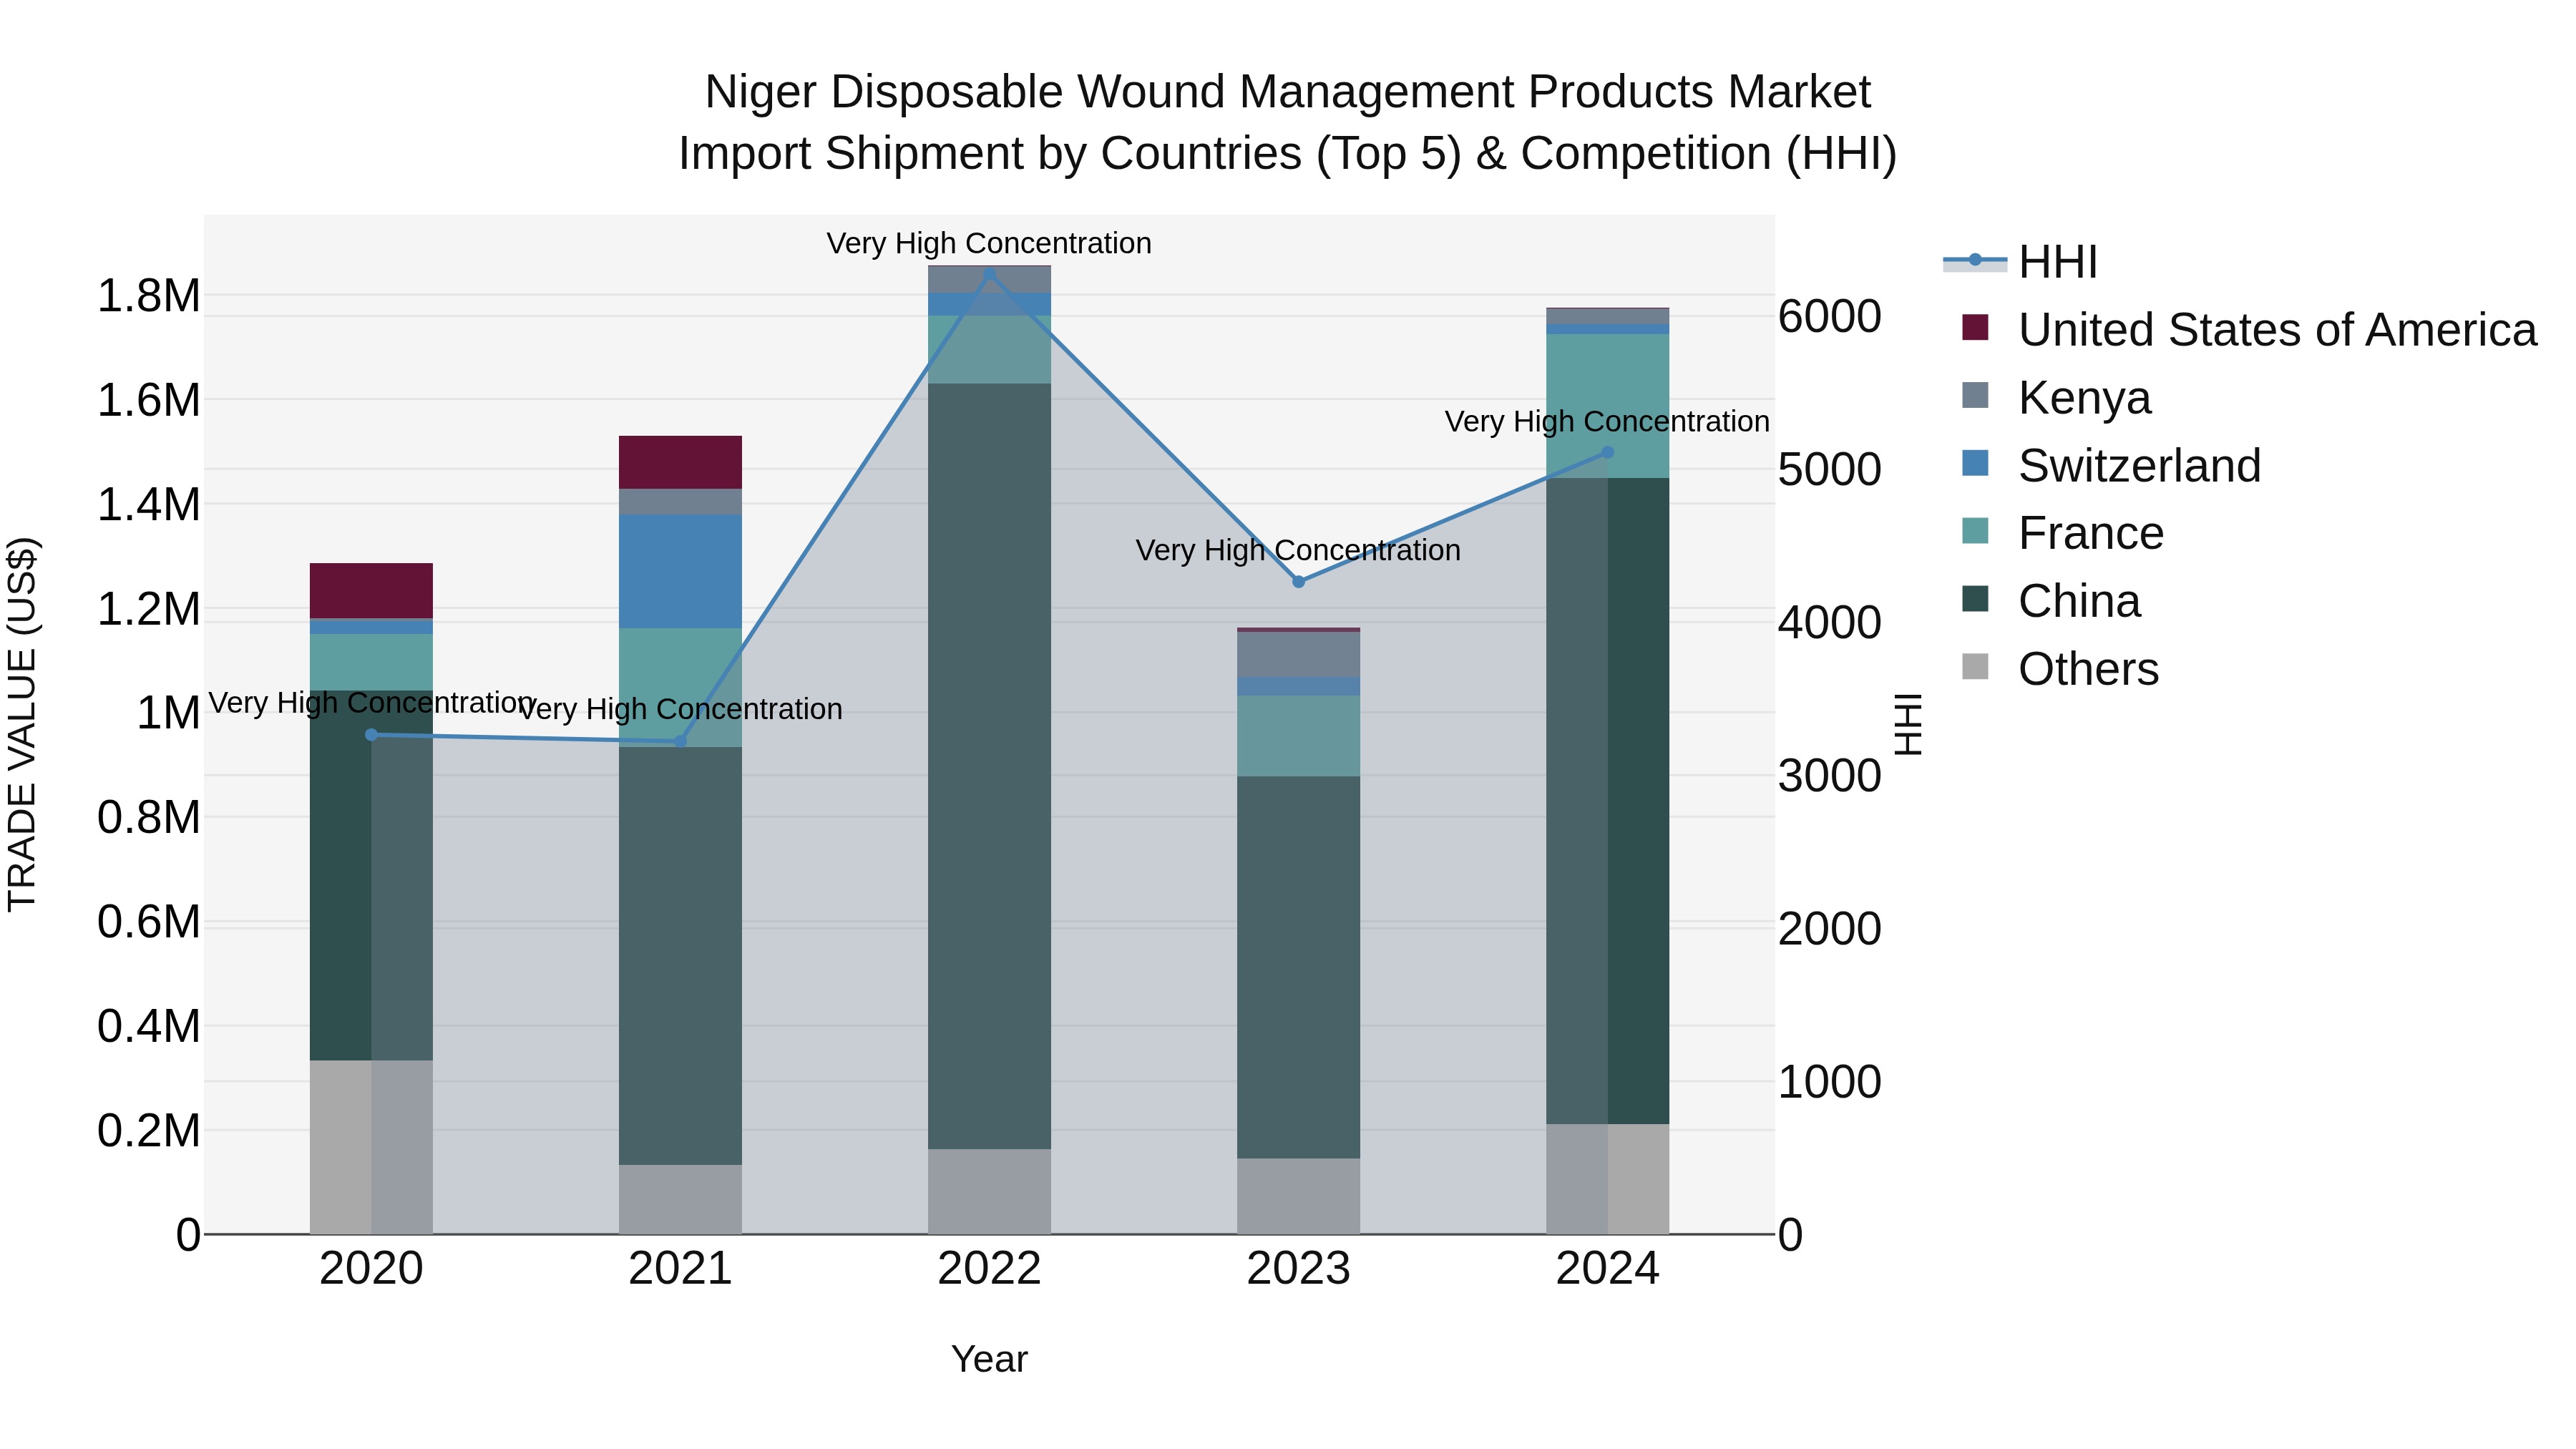Toggle the HHI line legend entry

click(x=2020, y=262)
